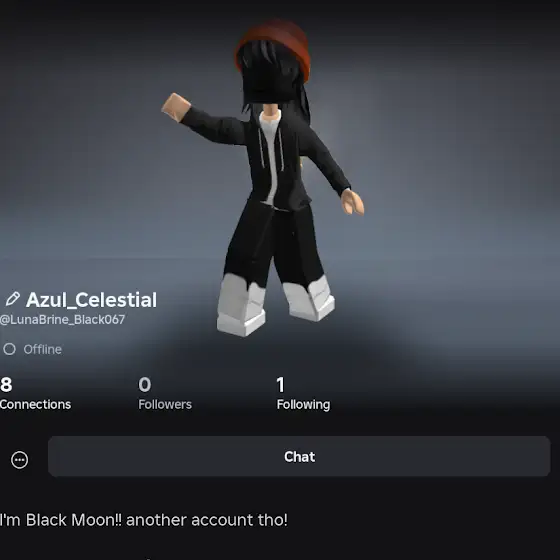
Task: View the 0 Followers count
Action: pos(145,385)
